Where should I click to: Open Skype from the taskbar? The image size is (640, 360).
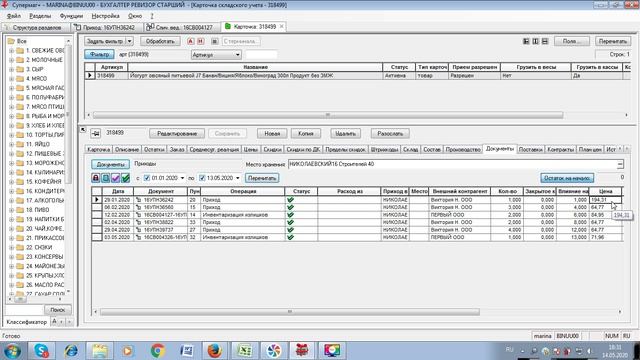pos(41,351)
